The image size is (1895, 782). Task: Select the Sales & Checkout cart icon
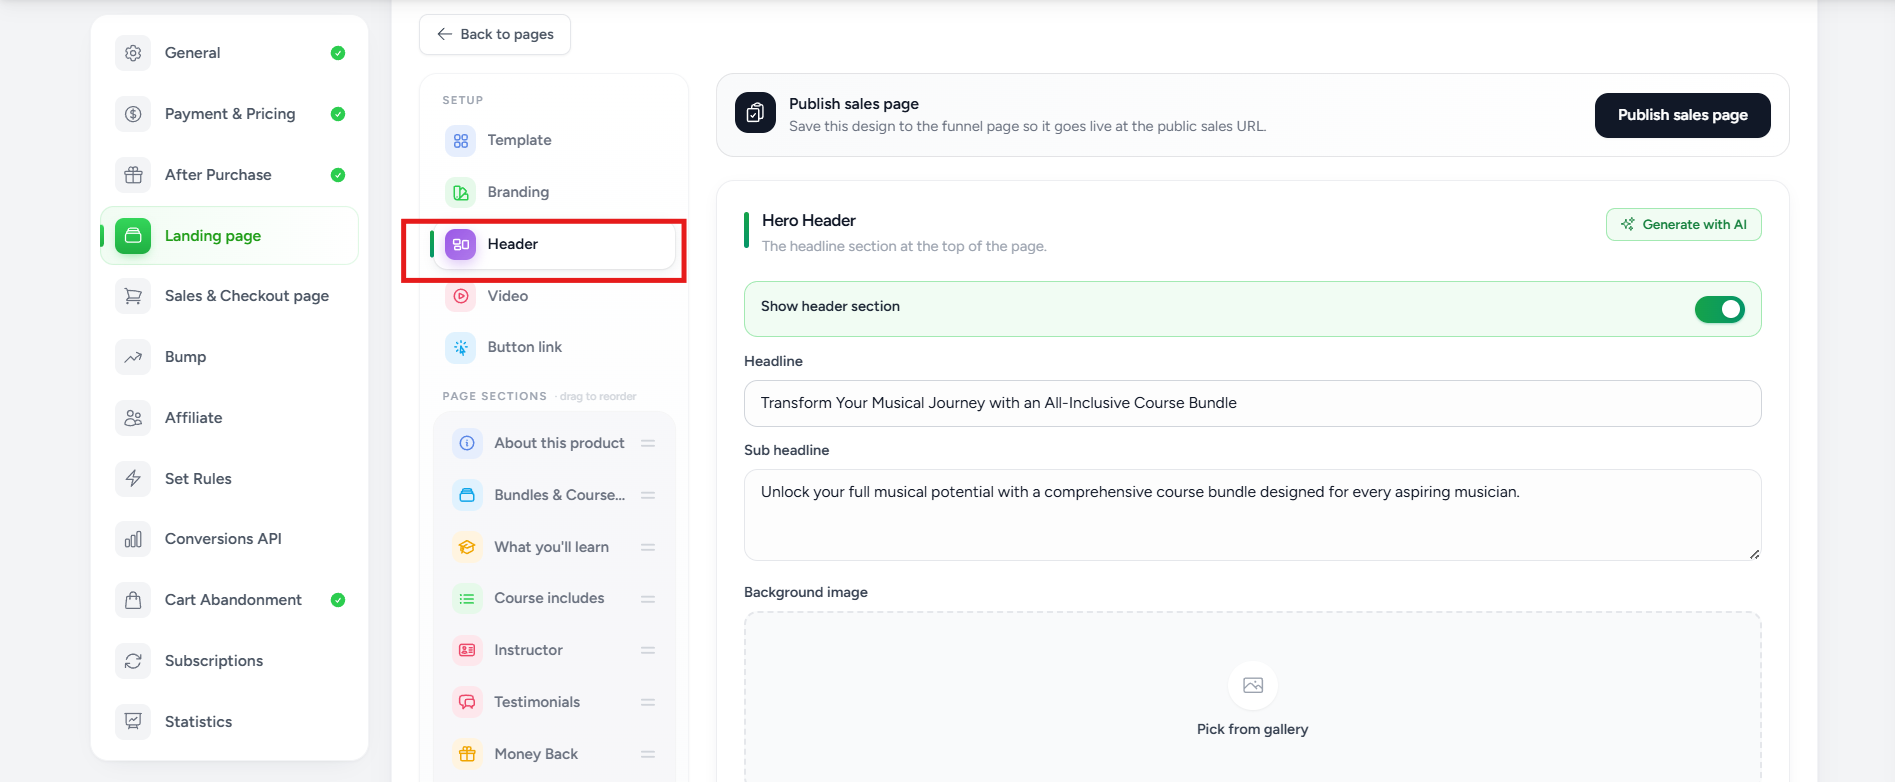133,296
